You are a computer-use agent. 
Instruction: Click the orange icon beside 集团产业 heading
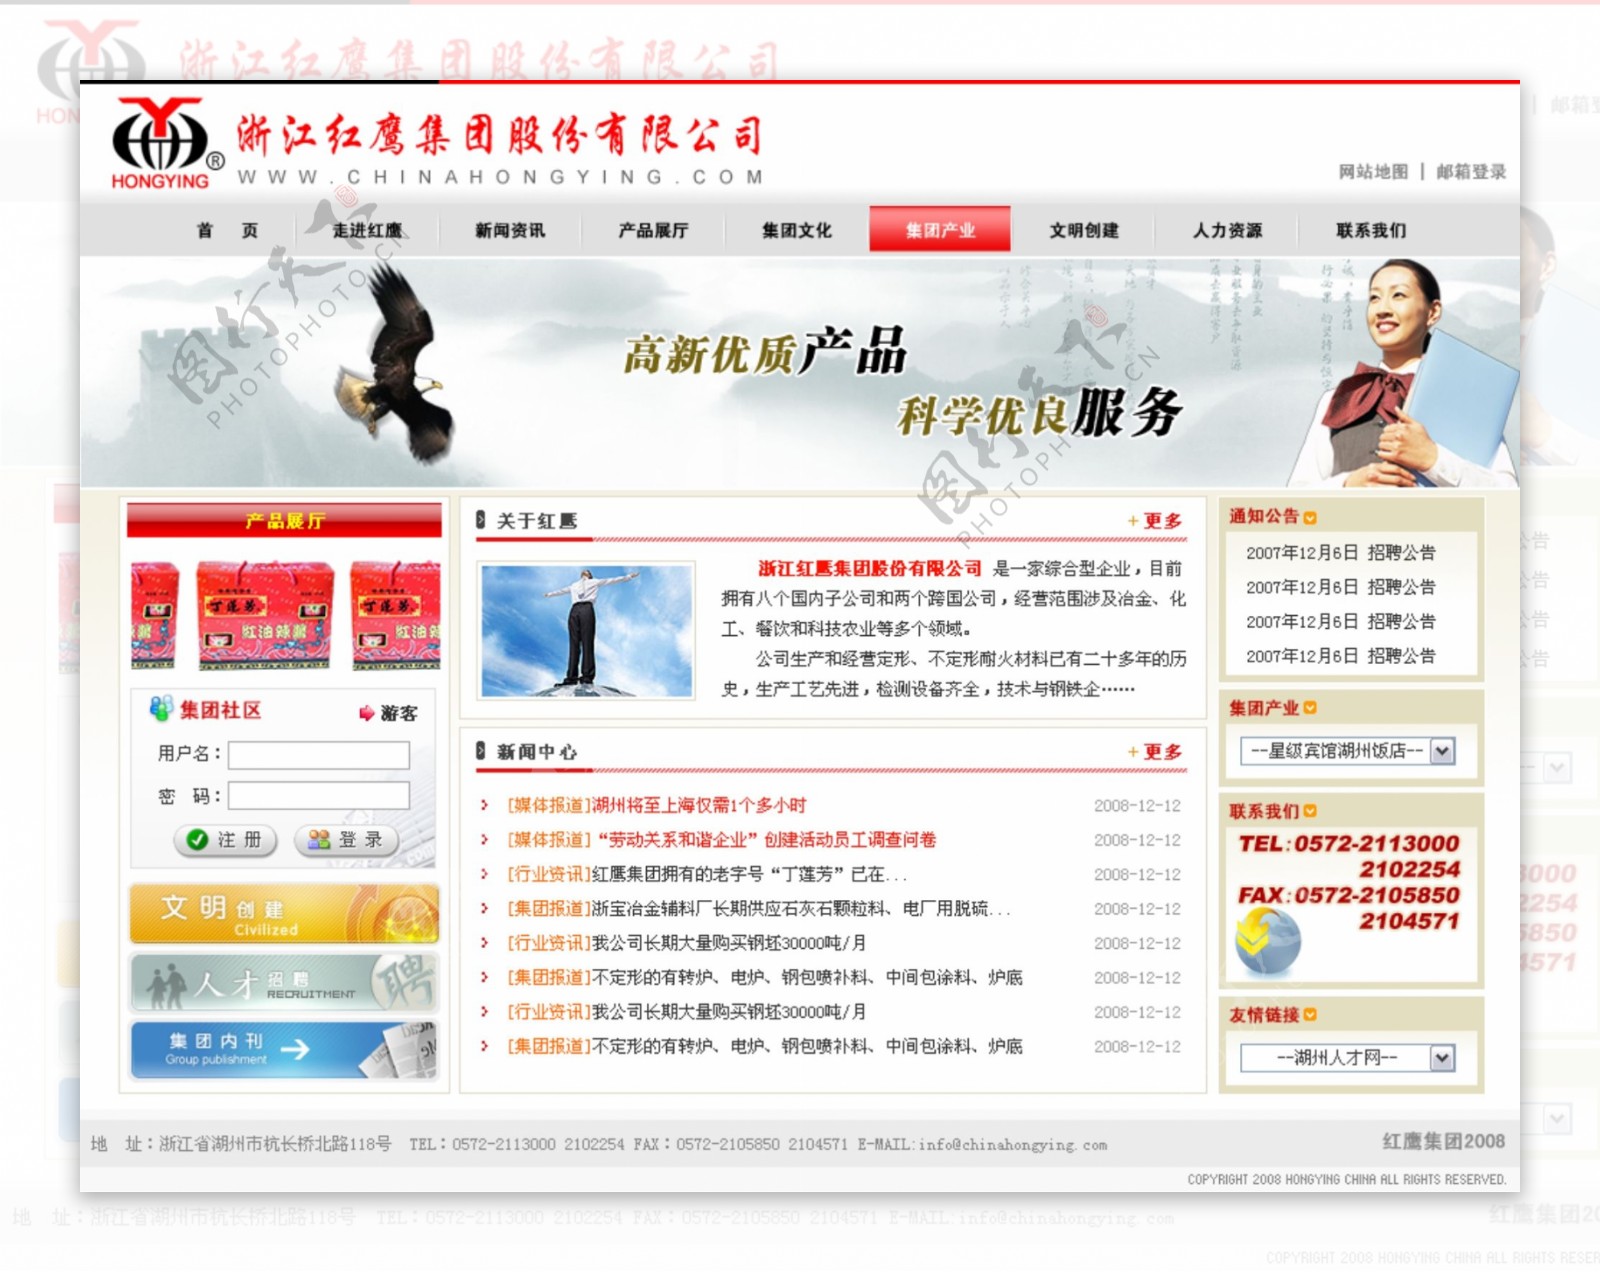pyautogui.click(x=1310, y=708)
